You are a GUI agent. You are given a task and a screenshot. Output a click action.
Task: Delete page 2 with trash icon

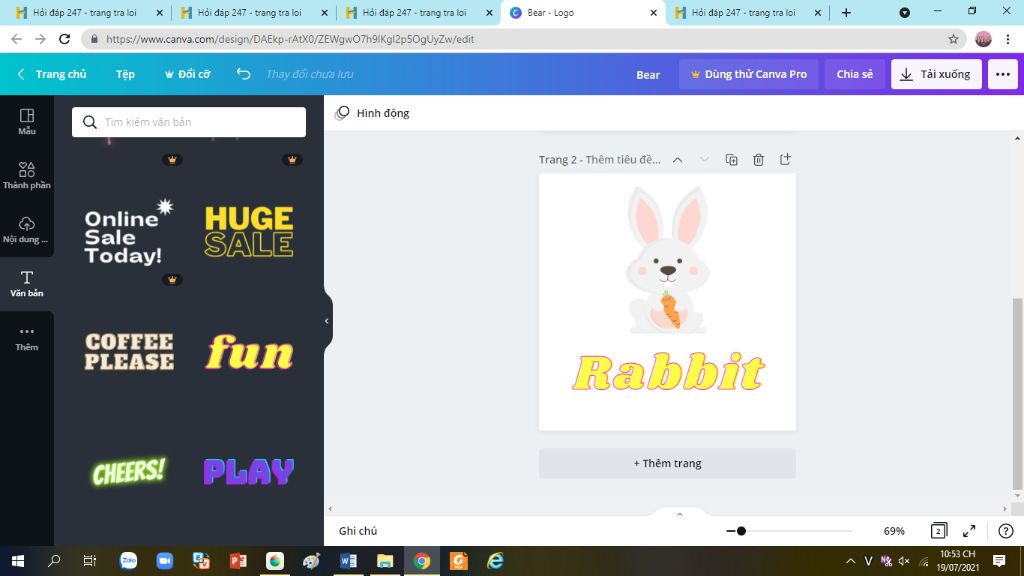click(x=758, y=159)
